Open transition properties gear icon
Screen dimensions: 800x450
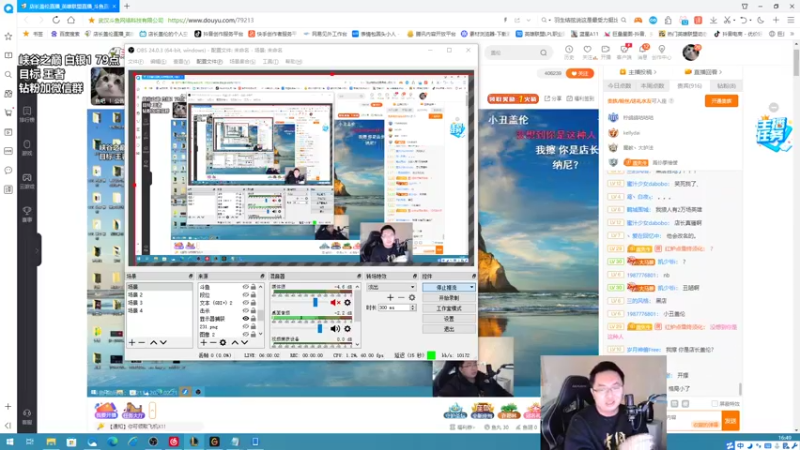tap(412, 297)
